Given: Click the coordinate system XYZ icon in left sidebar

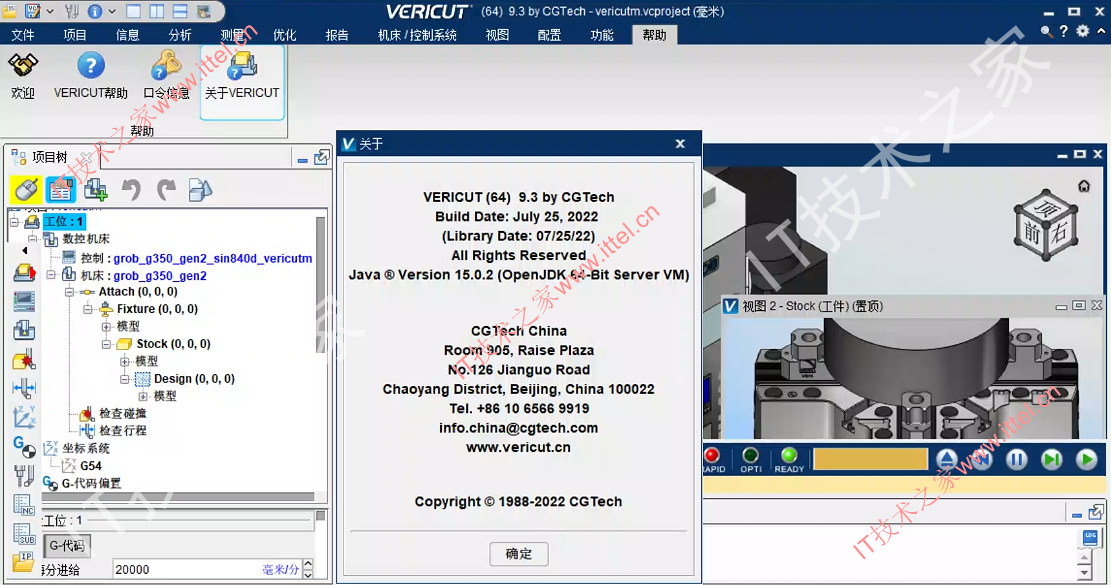Looking at the screenshot, I should click(24, 417).
